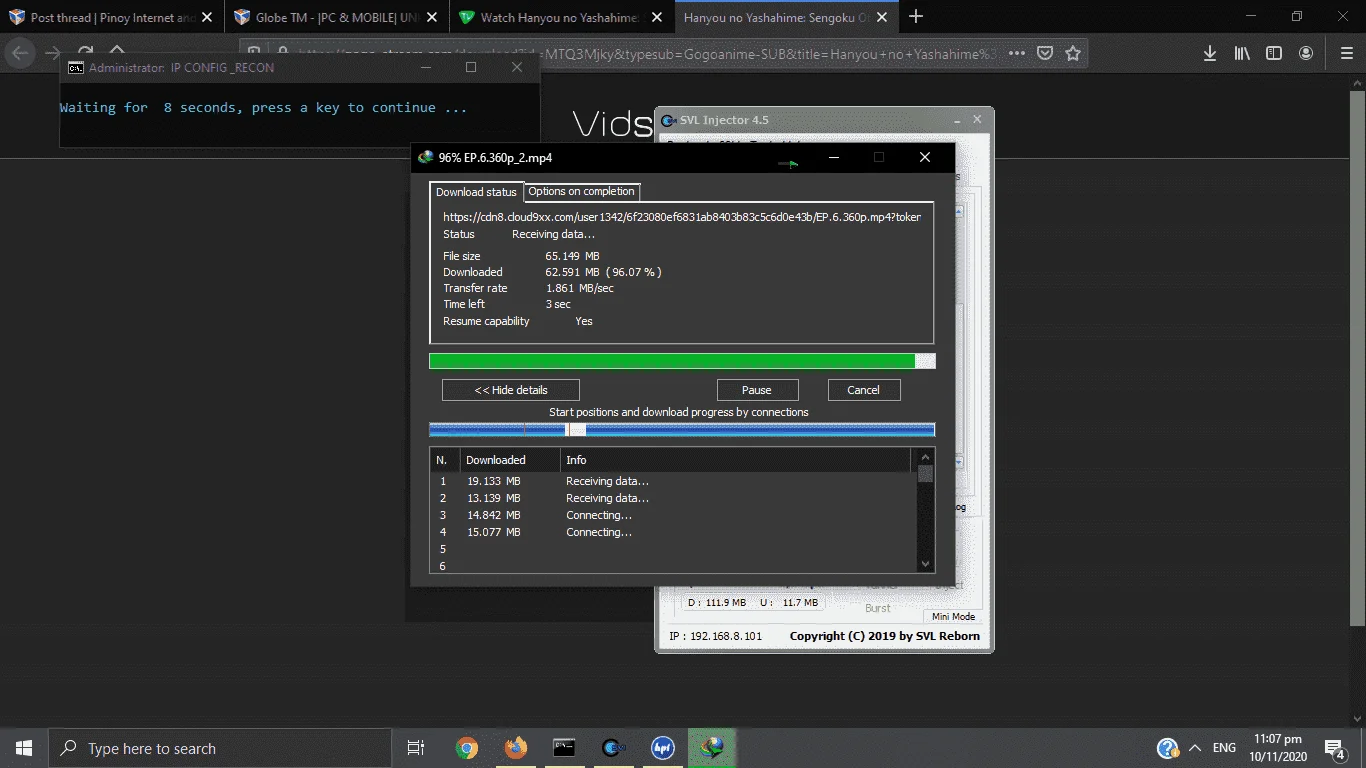
Task: Show hidden system tray icons
Action: (1194, 748)
